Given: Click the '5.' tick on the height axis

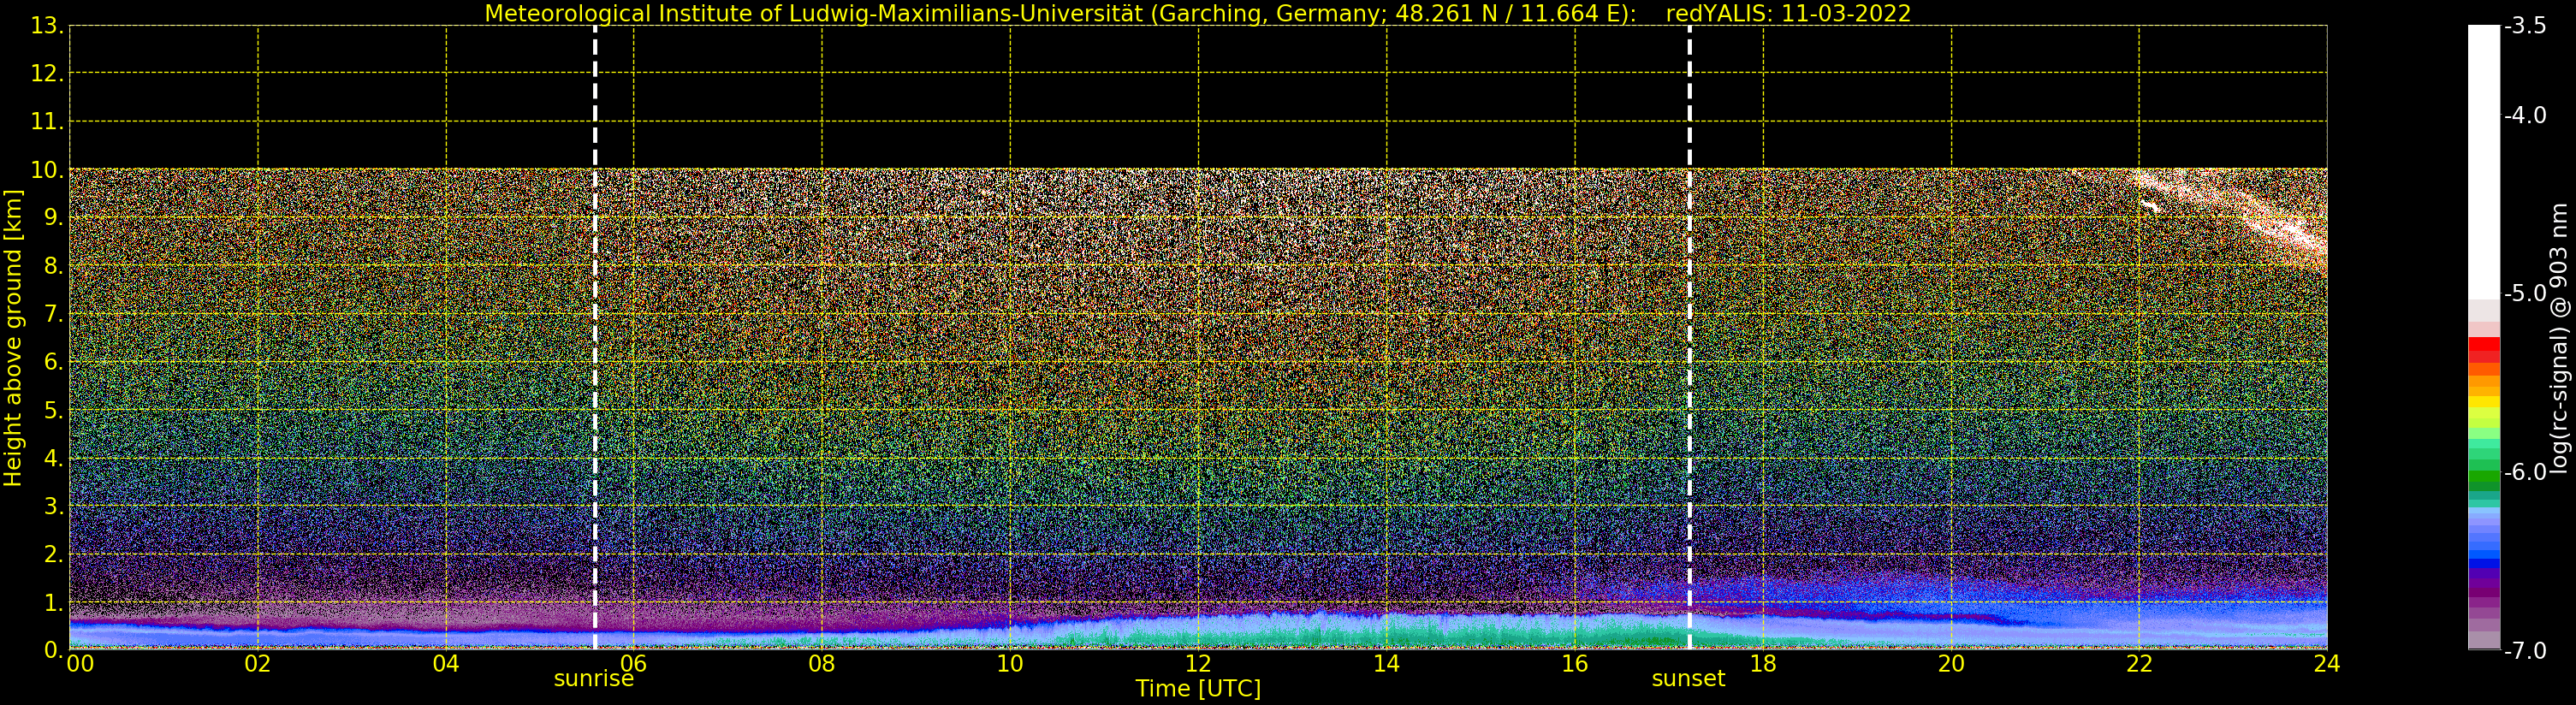Looking at the screenshot, I should pos(53,410).
